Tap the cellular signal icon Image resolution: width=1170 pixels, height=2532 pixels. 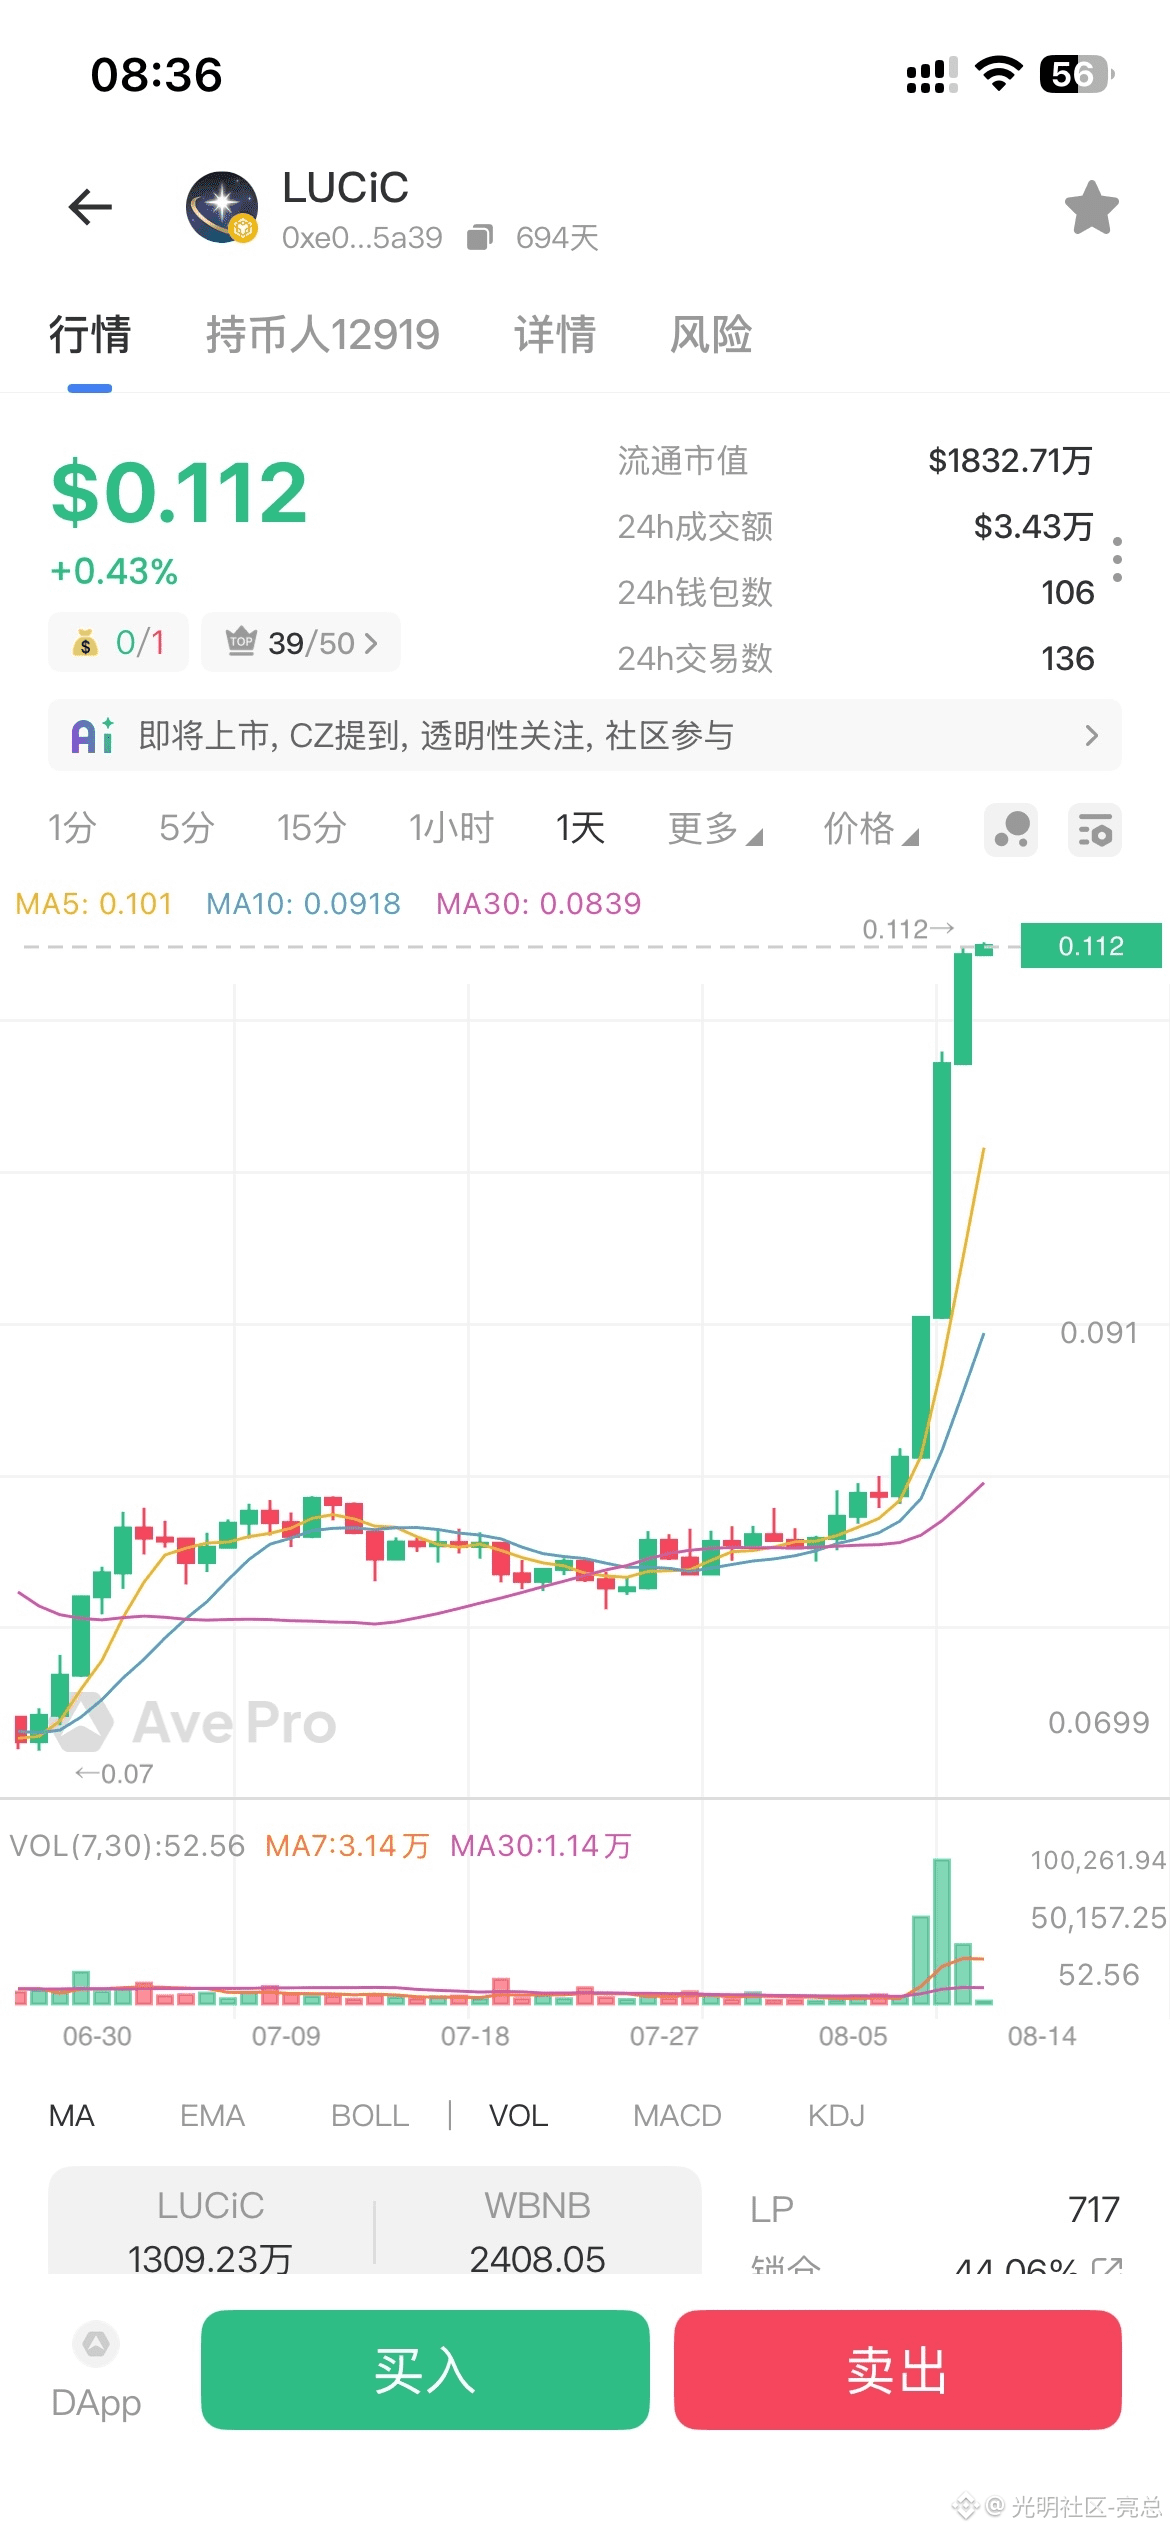coord(931,75)
